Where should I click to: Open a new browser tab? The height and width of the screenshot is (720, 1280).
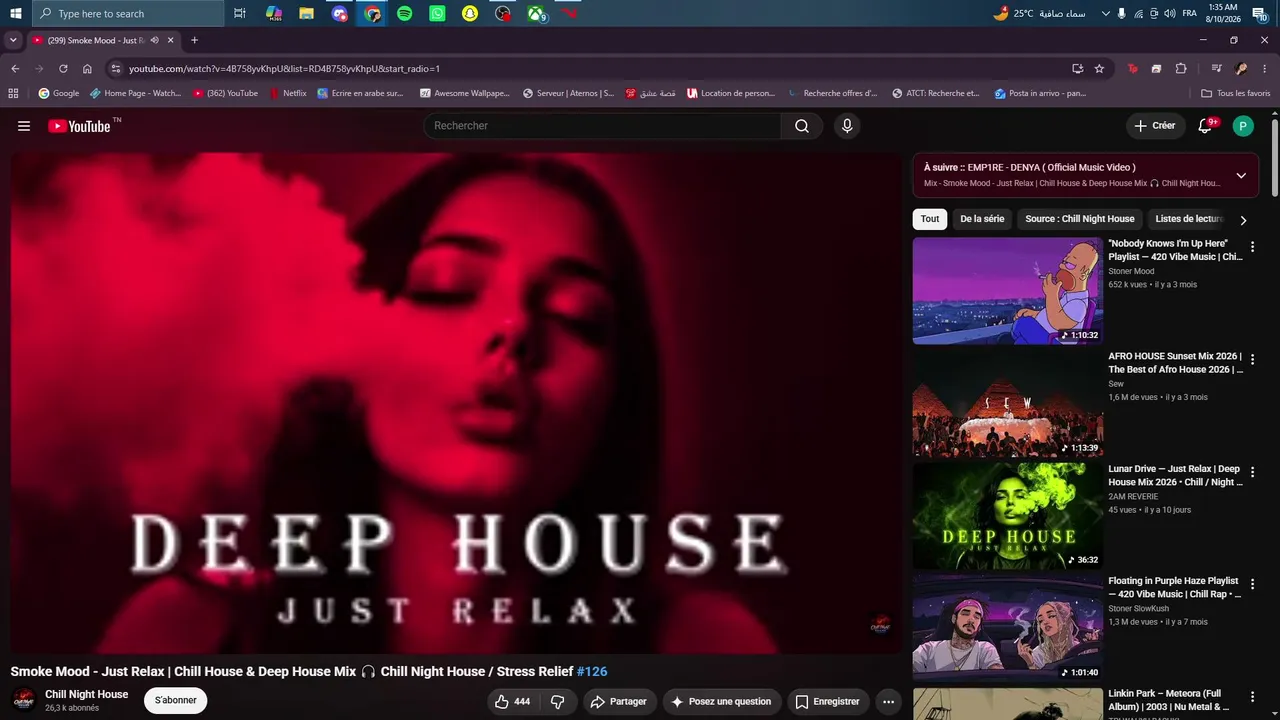tap(194, 41)
